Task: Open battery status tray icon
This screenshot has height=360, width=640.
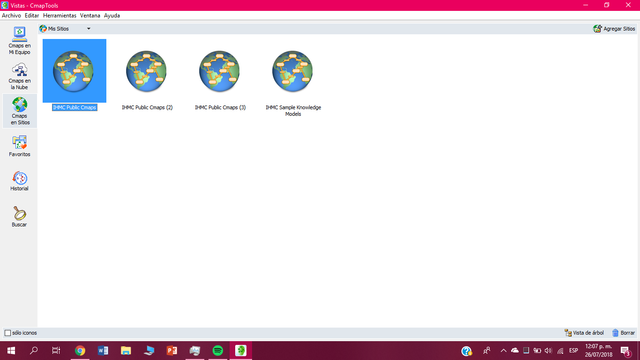Action: pos(537,351)
